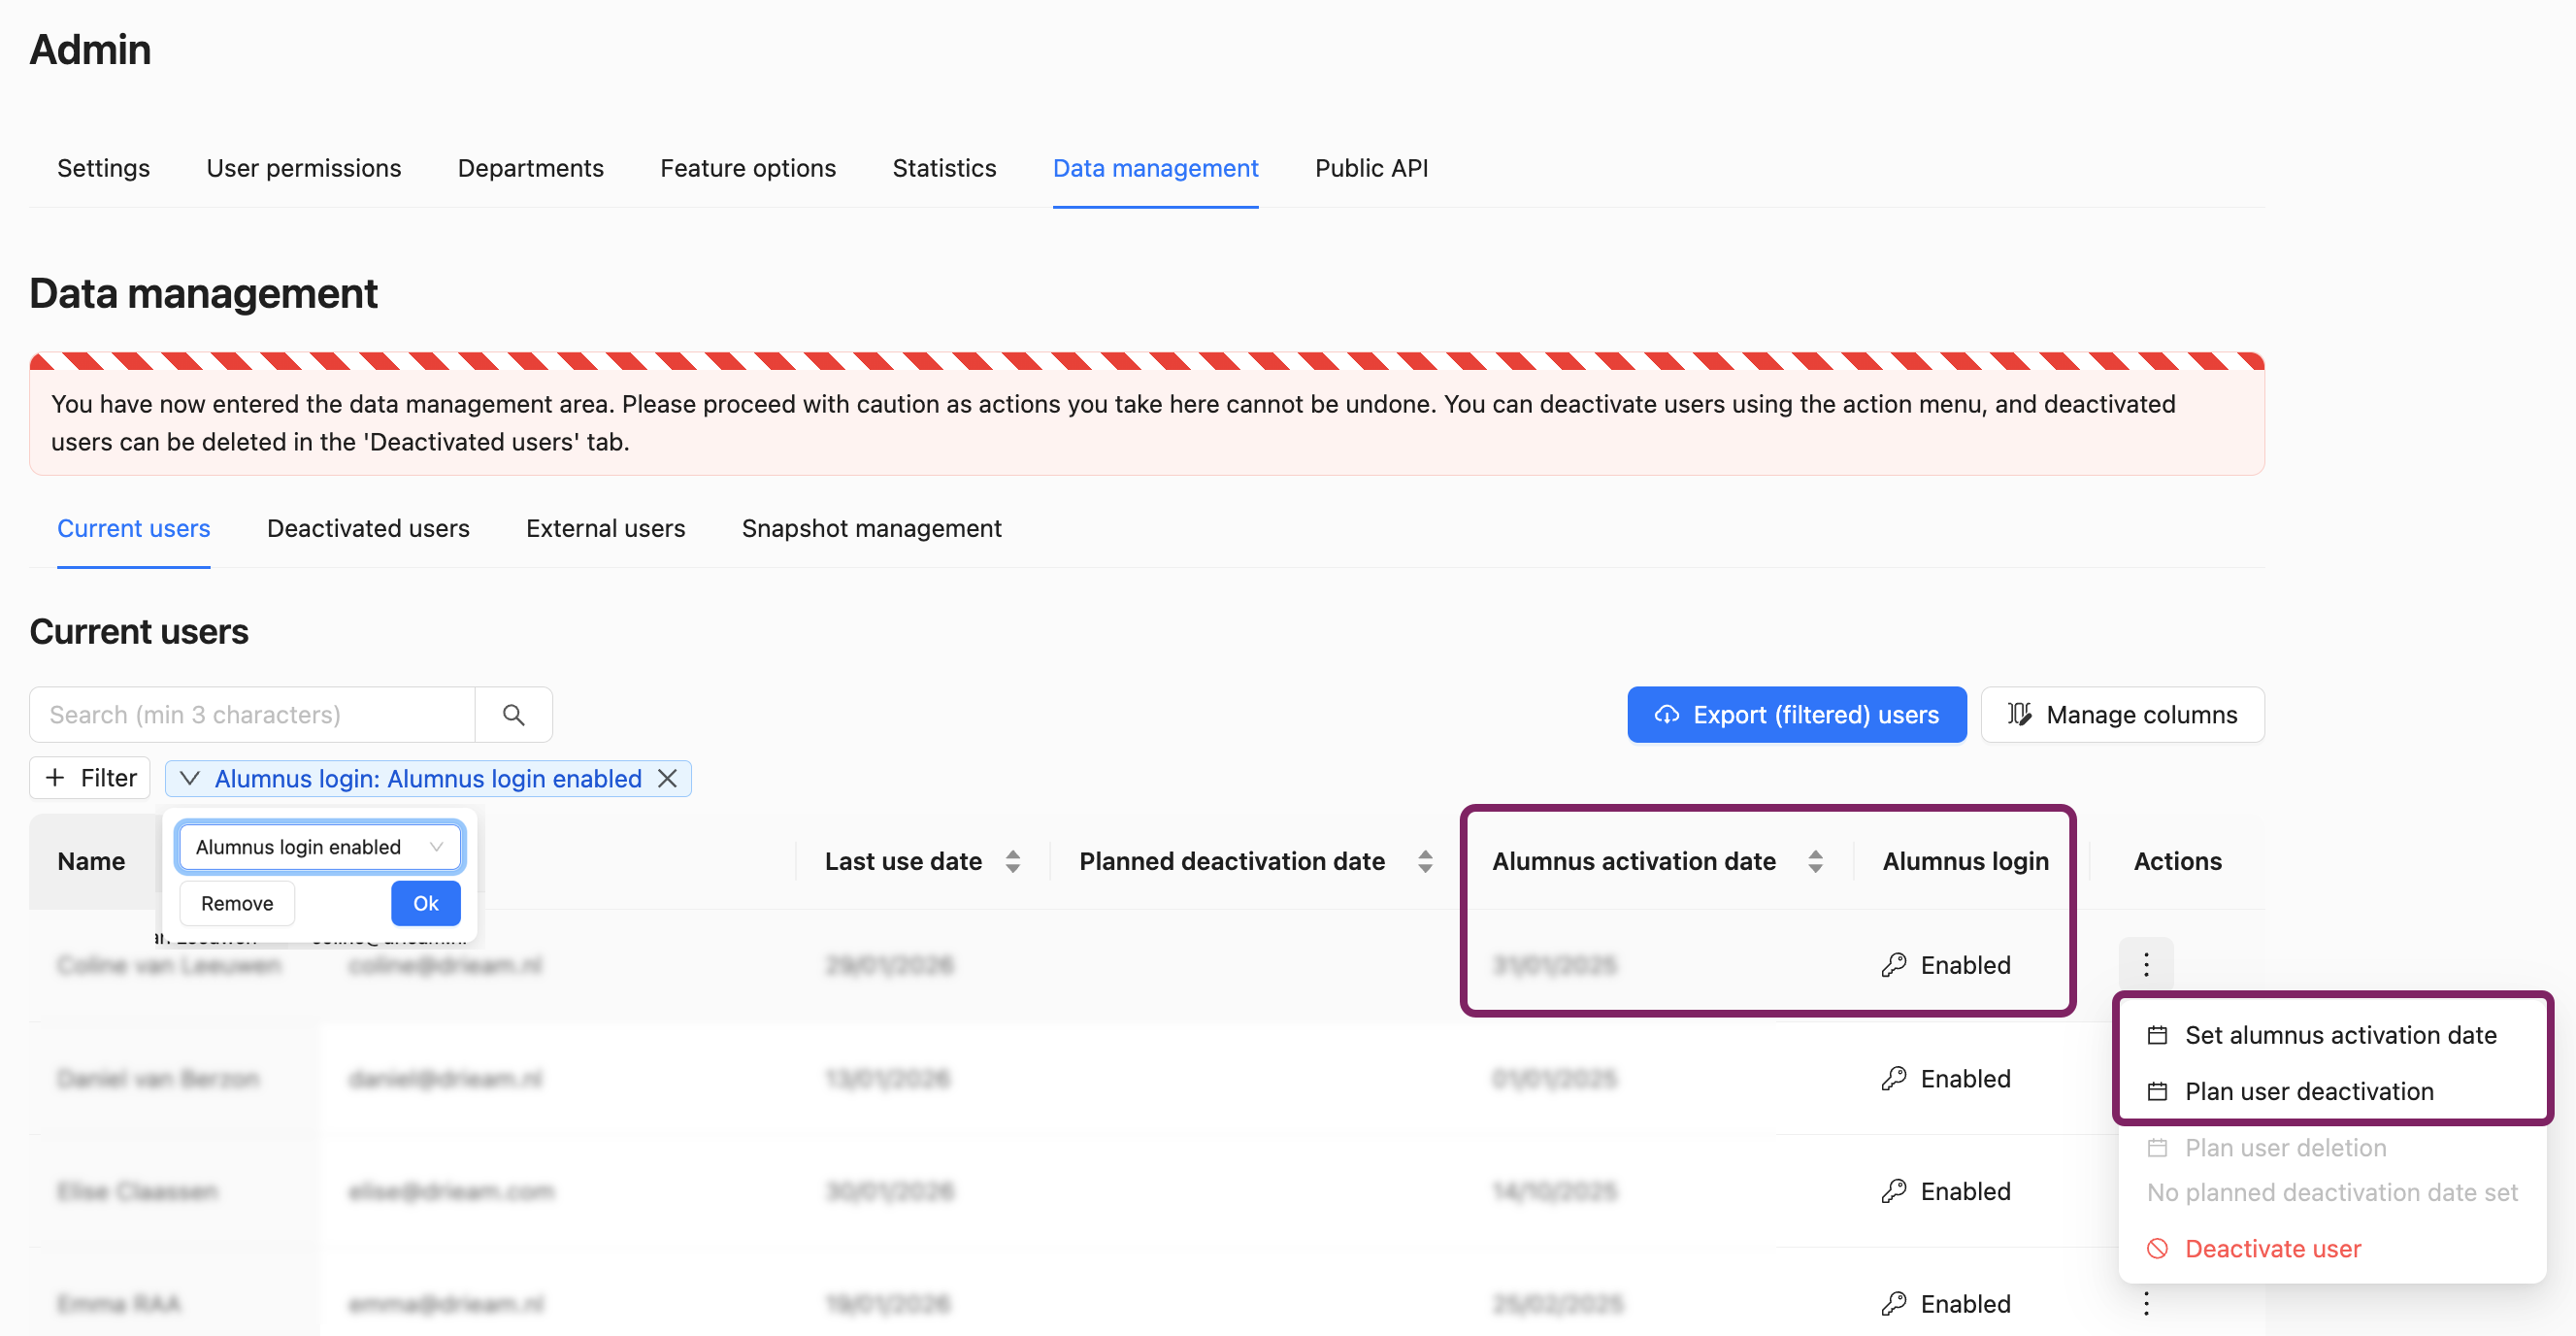Open the Alumnus login enabled dropdown
Image resolution: width=2576 pixels, height=1336 pixels.
(320, 847)
